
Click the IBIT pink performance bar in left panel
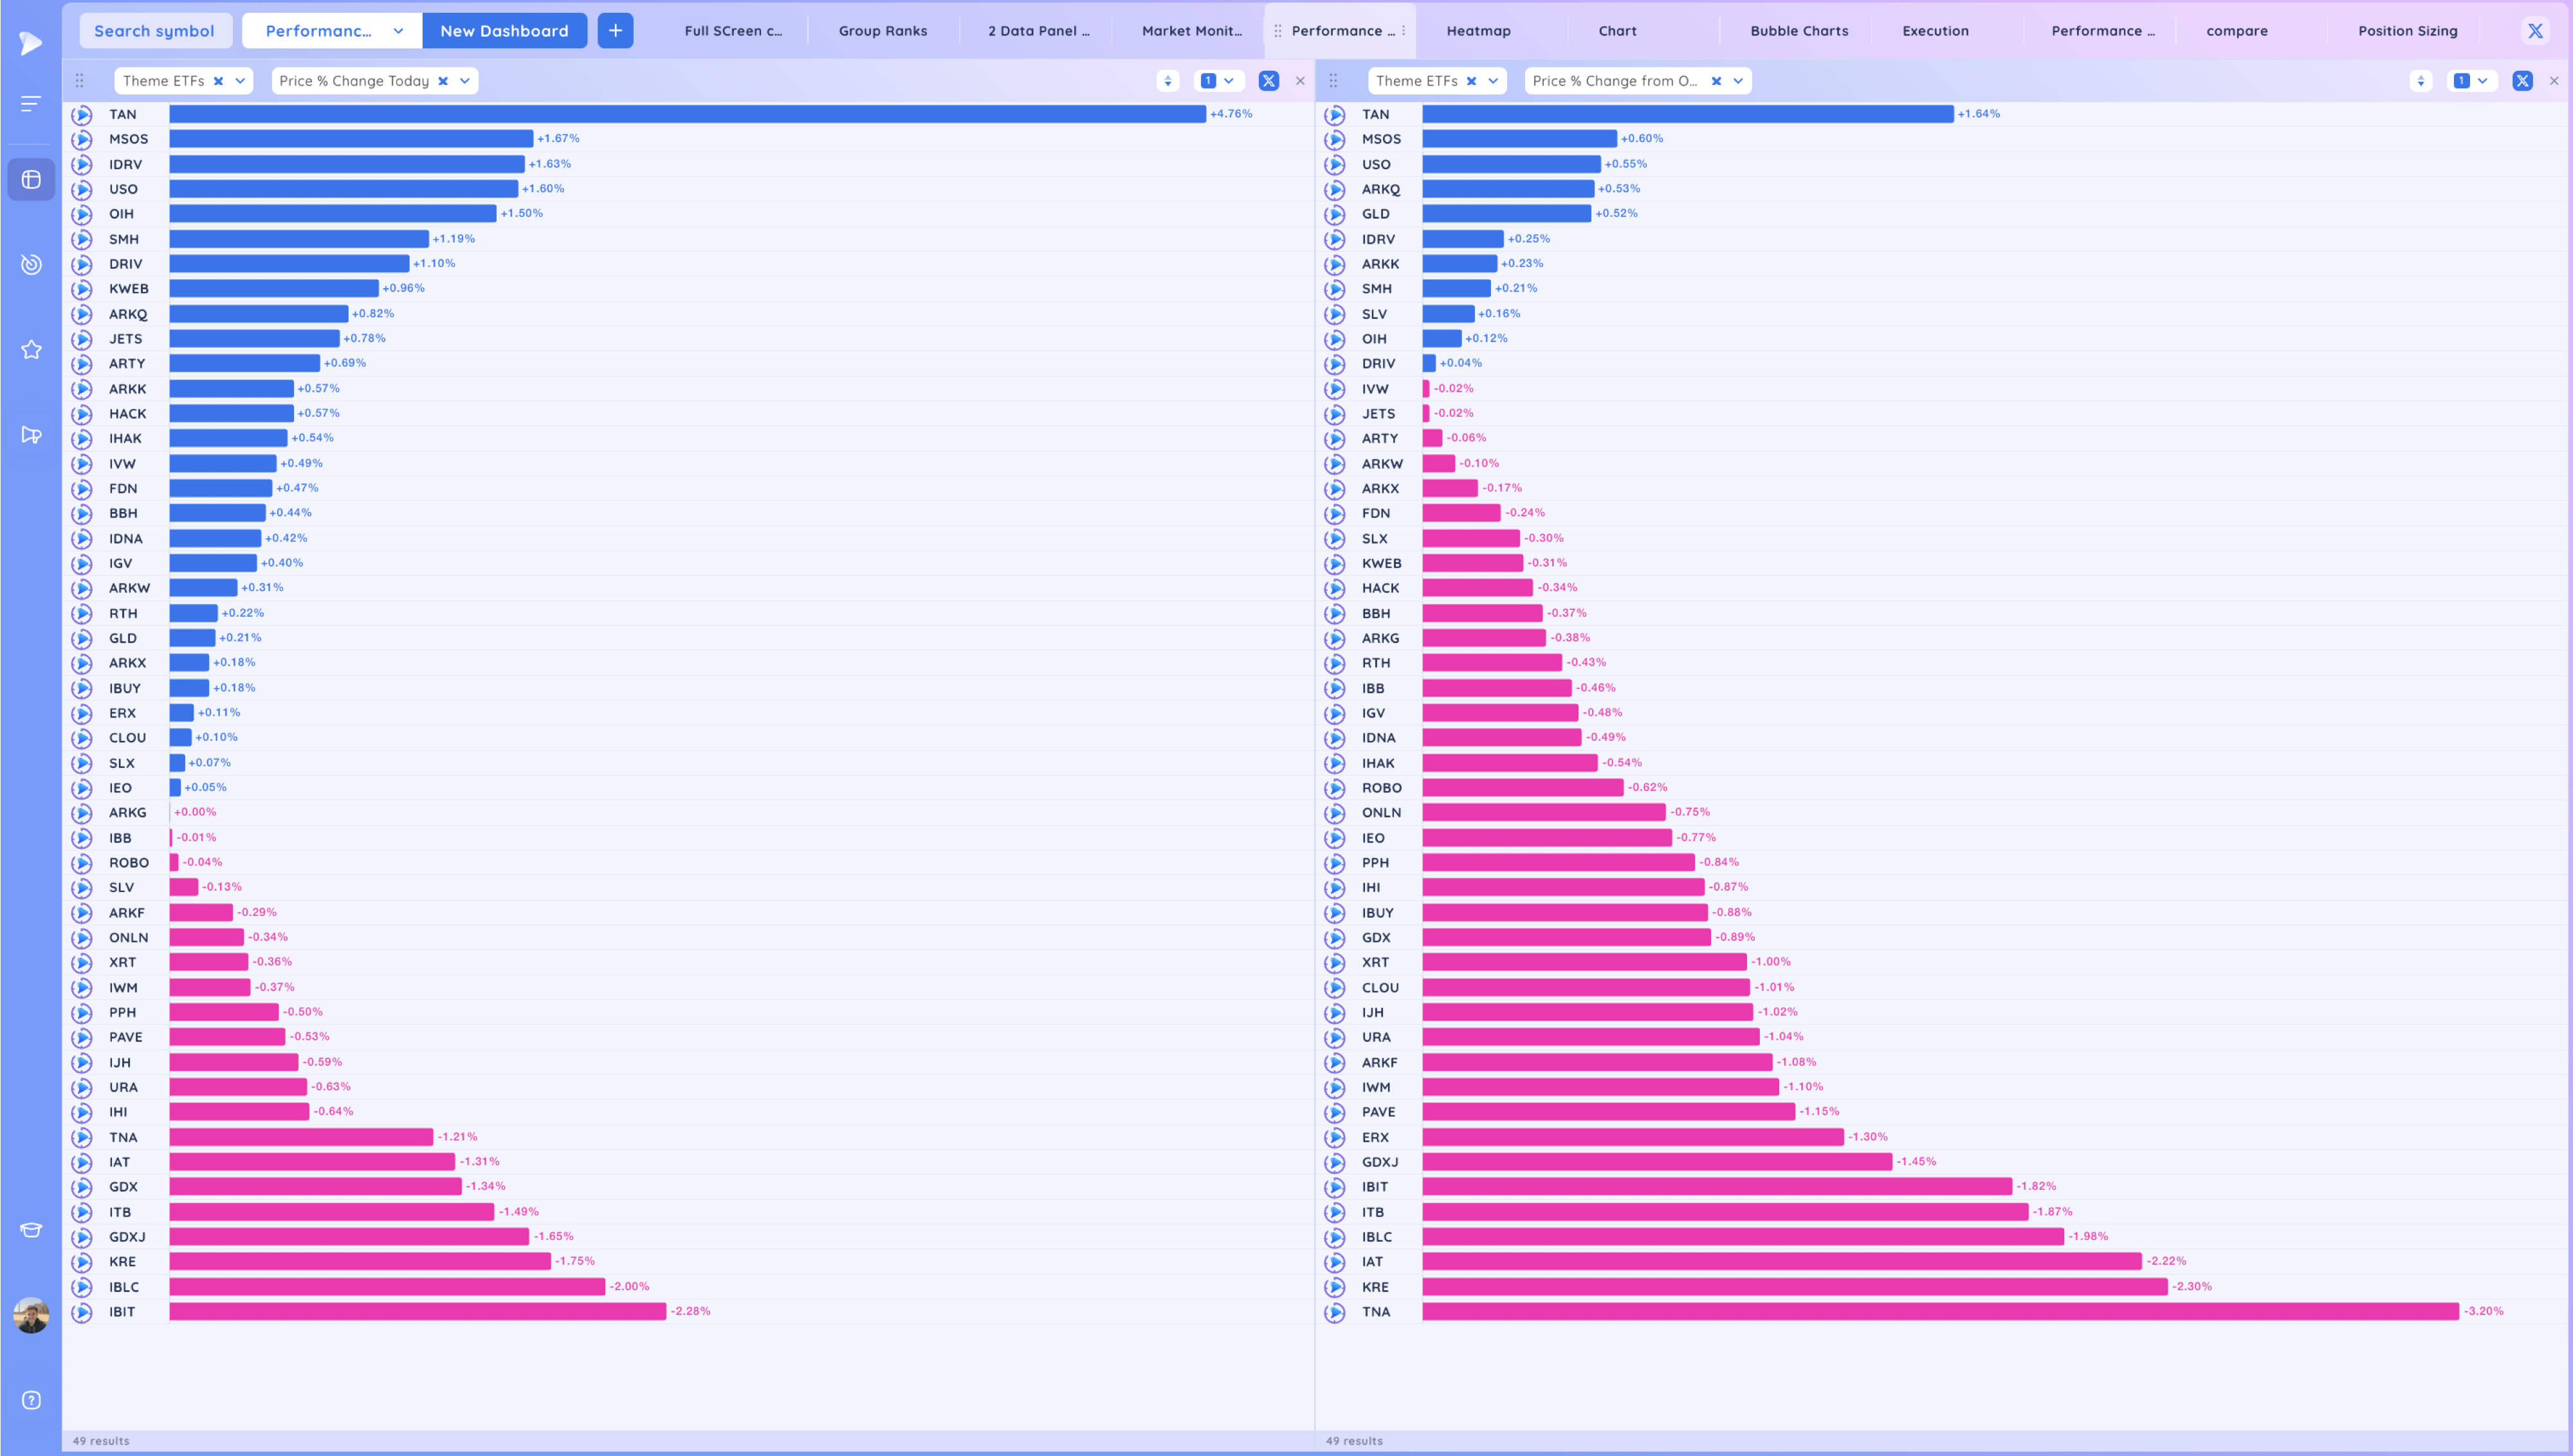[417, 1311]
